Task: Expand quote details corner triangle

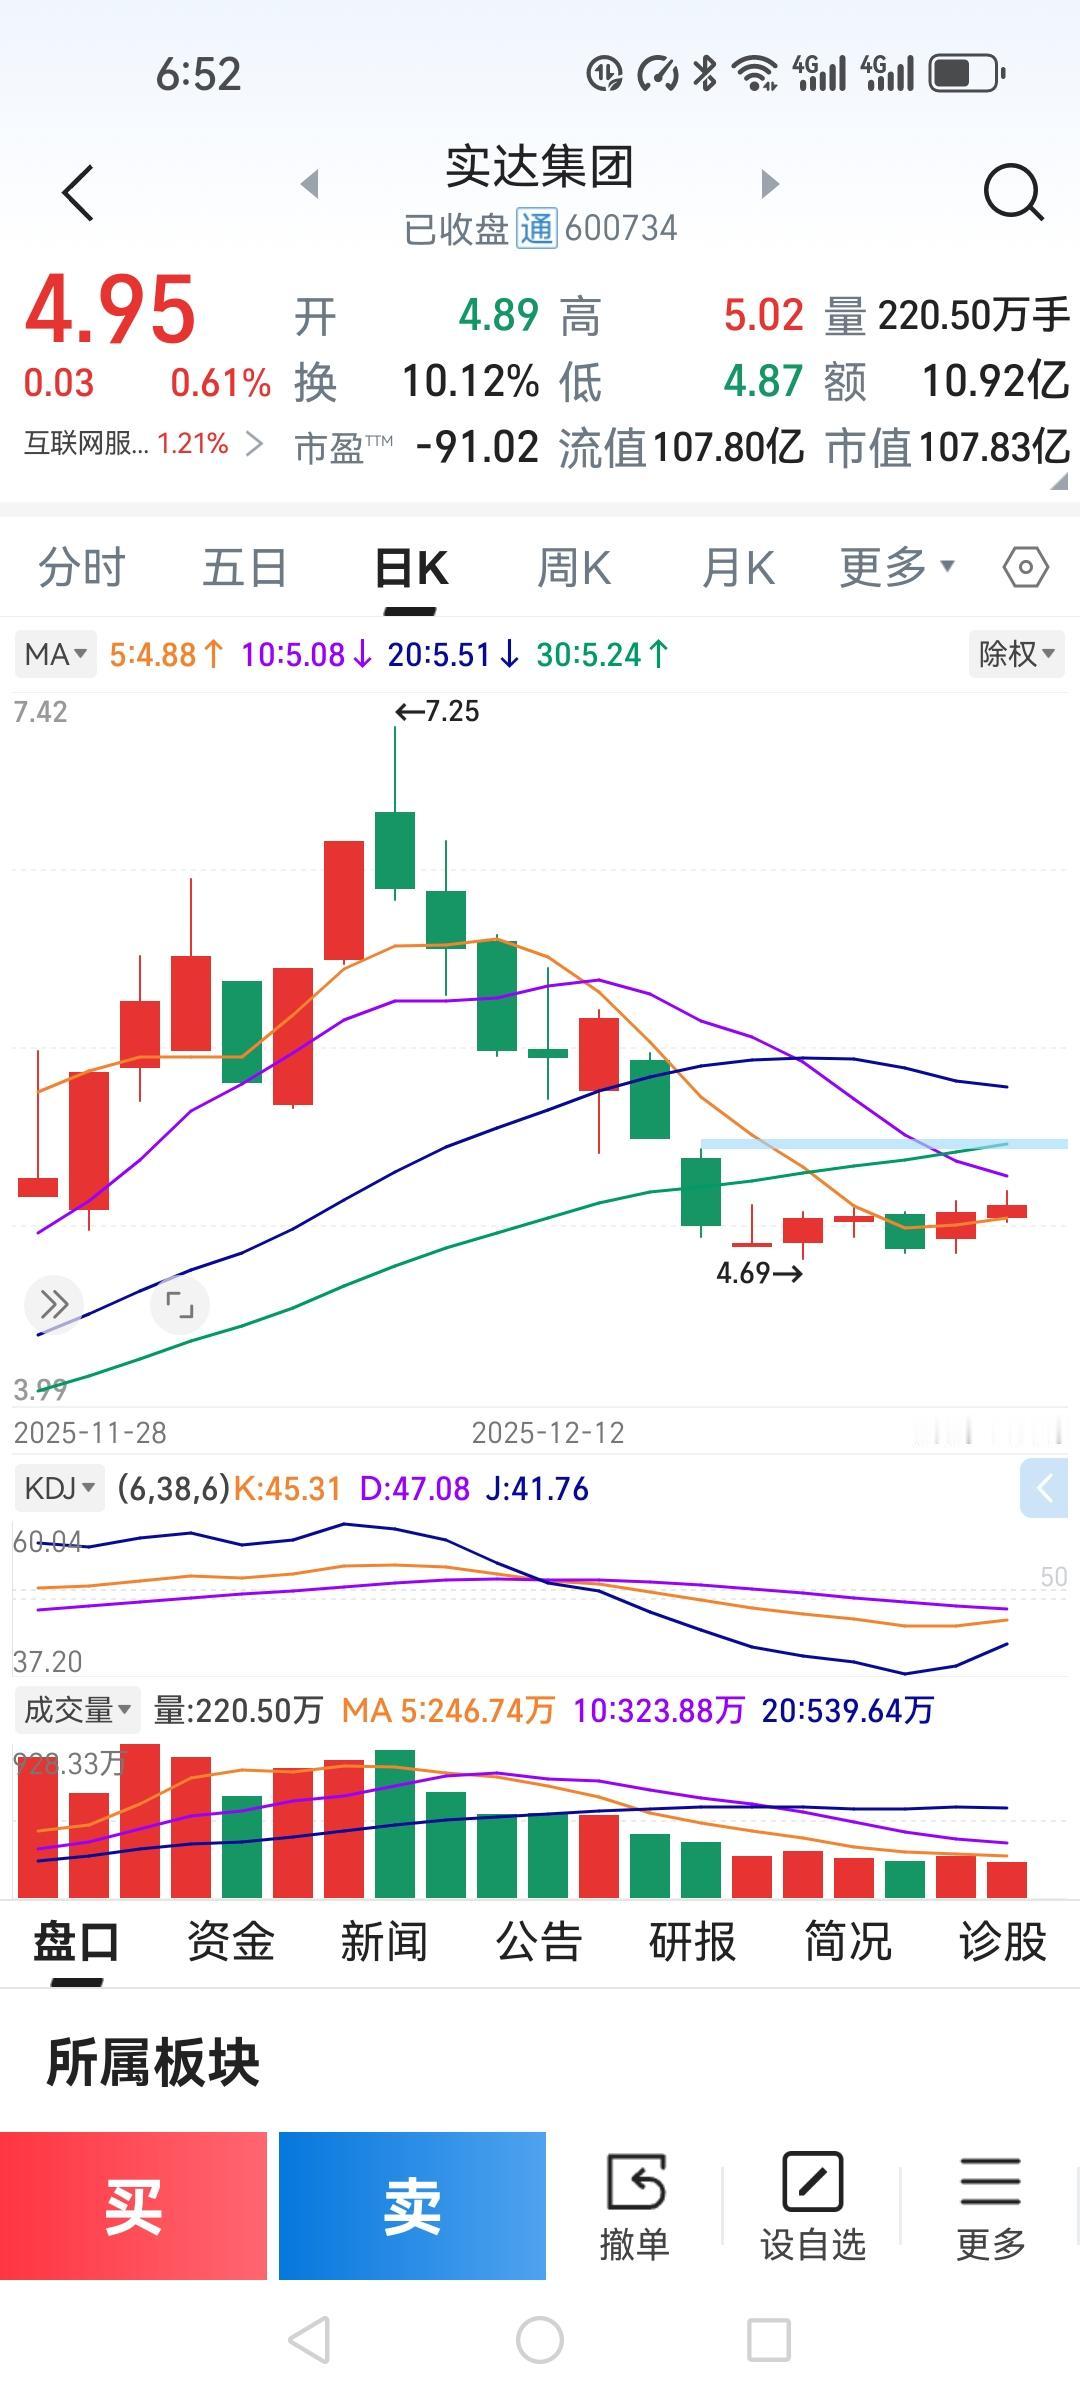Action: tap(1058, 481)
